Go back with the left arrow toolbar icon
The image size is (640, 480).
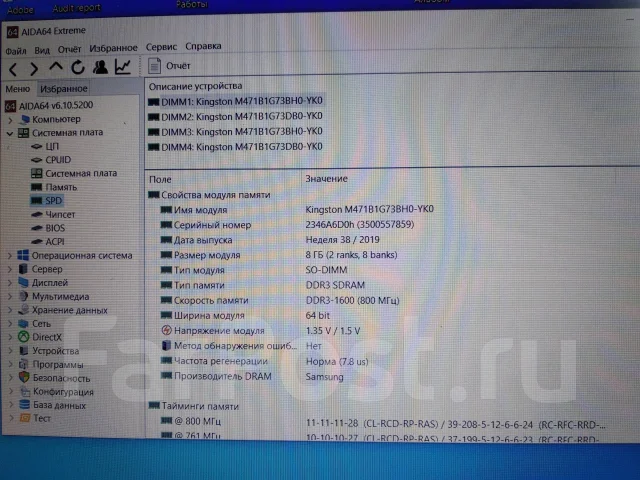tap(13, 69)
